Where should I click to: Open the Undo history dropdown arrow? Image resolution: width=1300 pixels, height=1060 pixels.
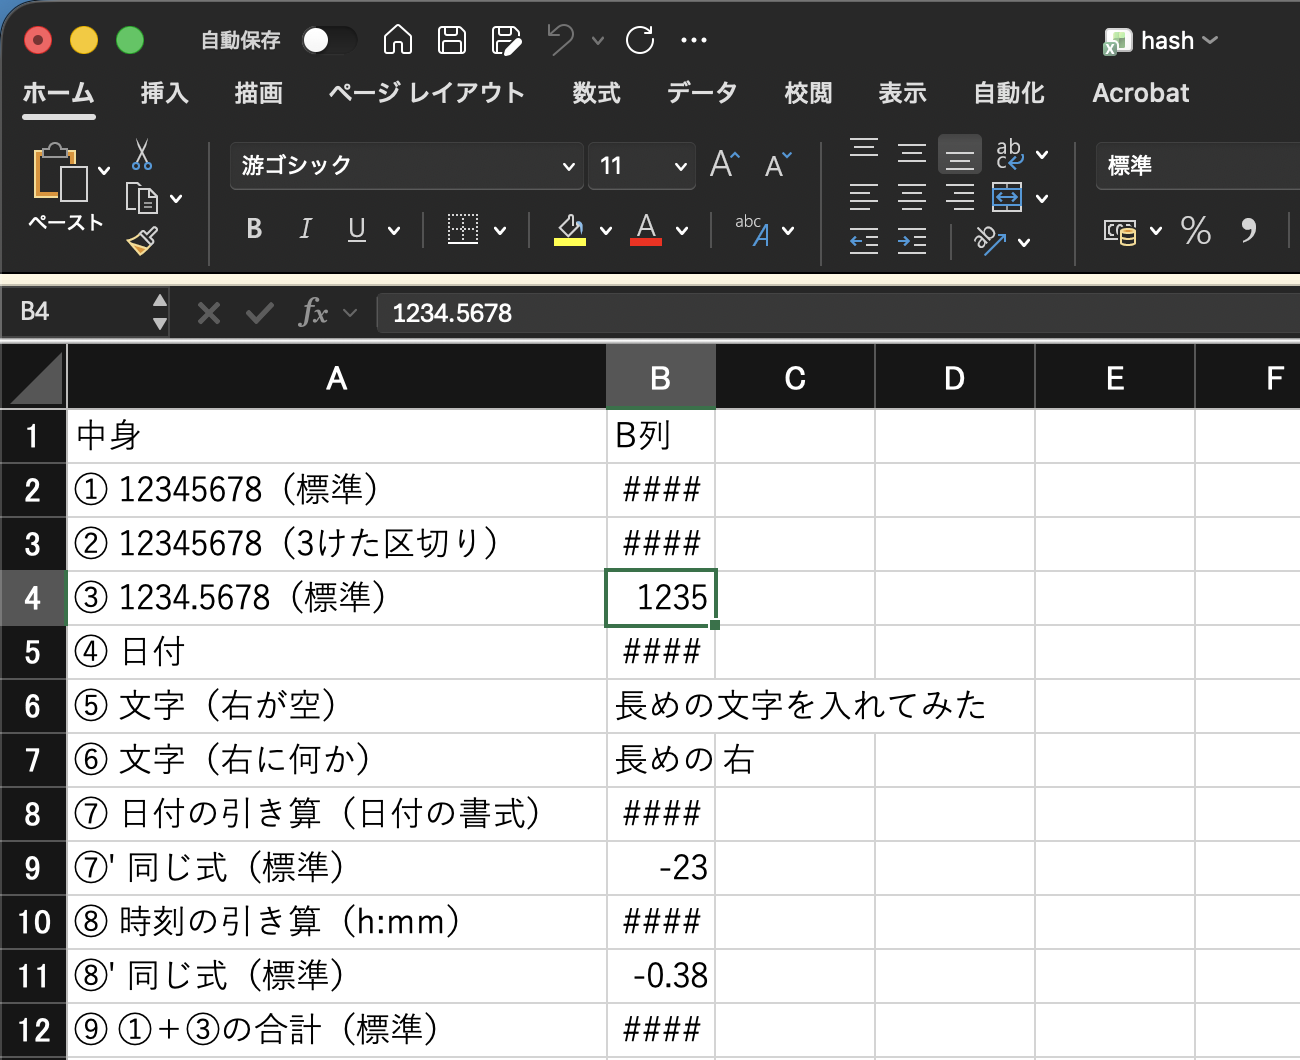pyautogui.click(x=598, y=41)
